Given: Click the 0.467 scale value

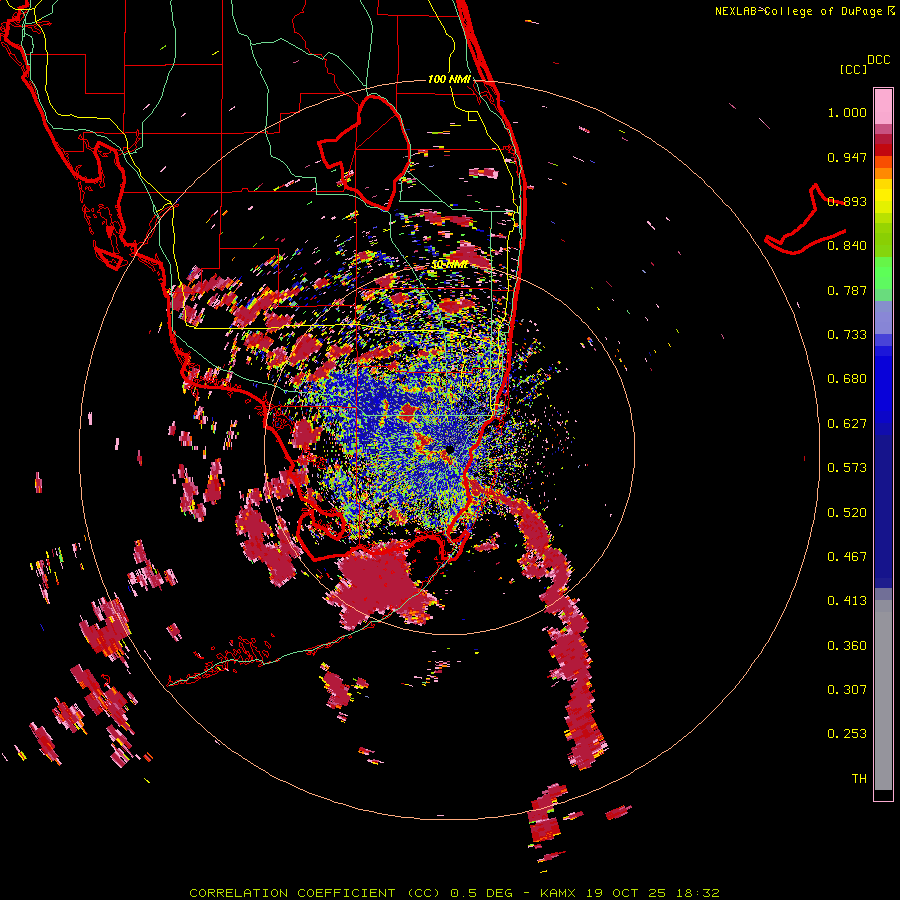Looking at the screenshot, I should tap(847, 557).
